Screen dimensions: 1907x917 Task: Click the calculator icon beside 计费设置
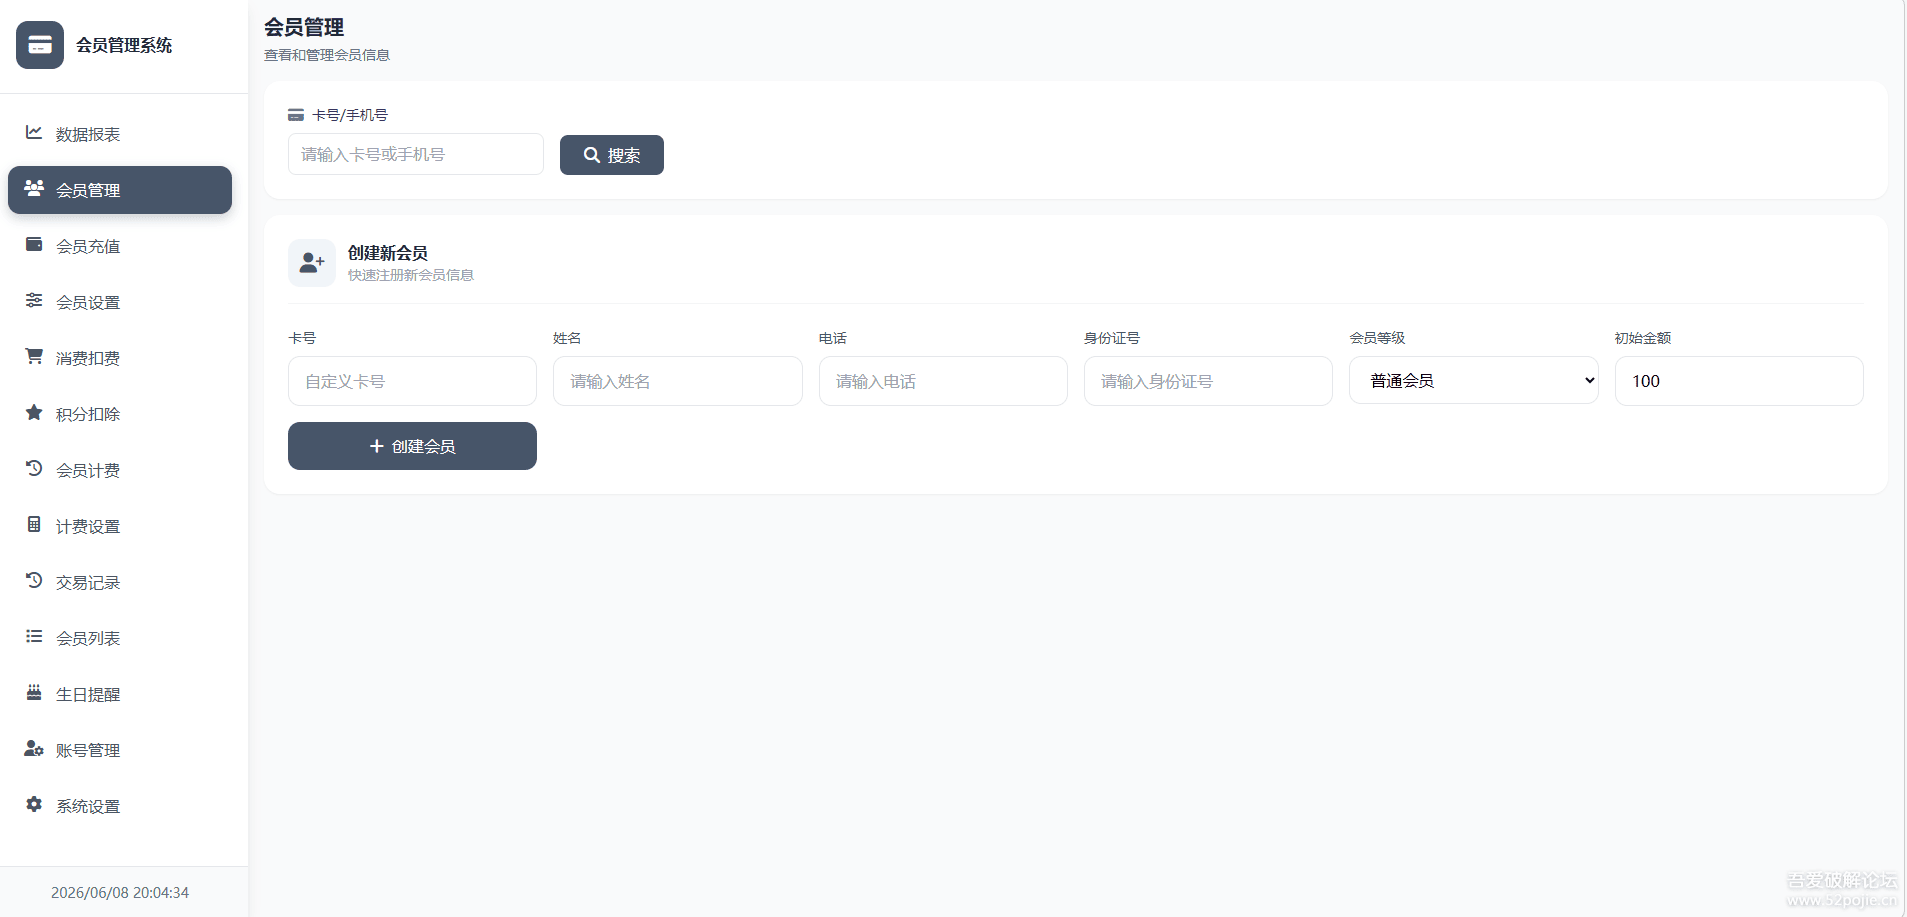34,524
